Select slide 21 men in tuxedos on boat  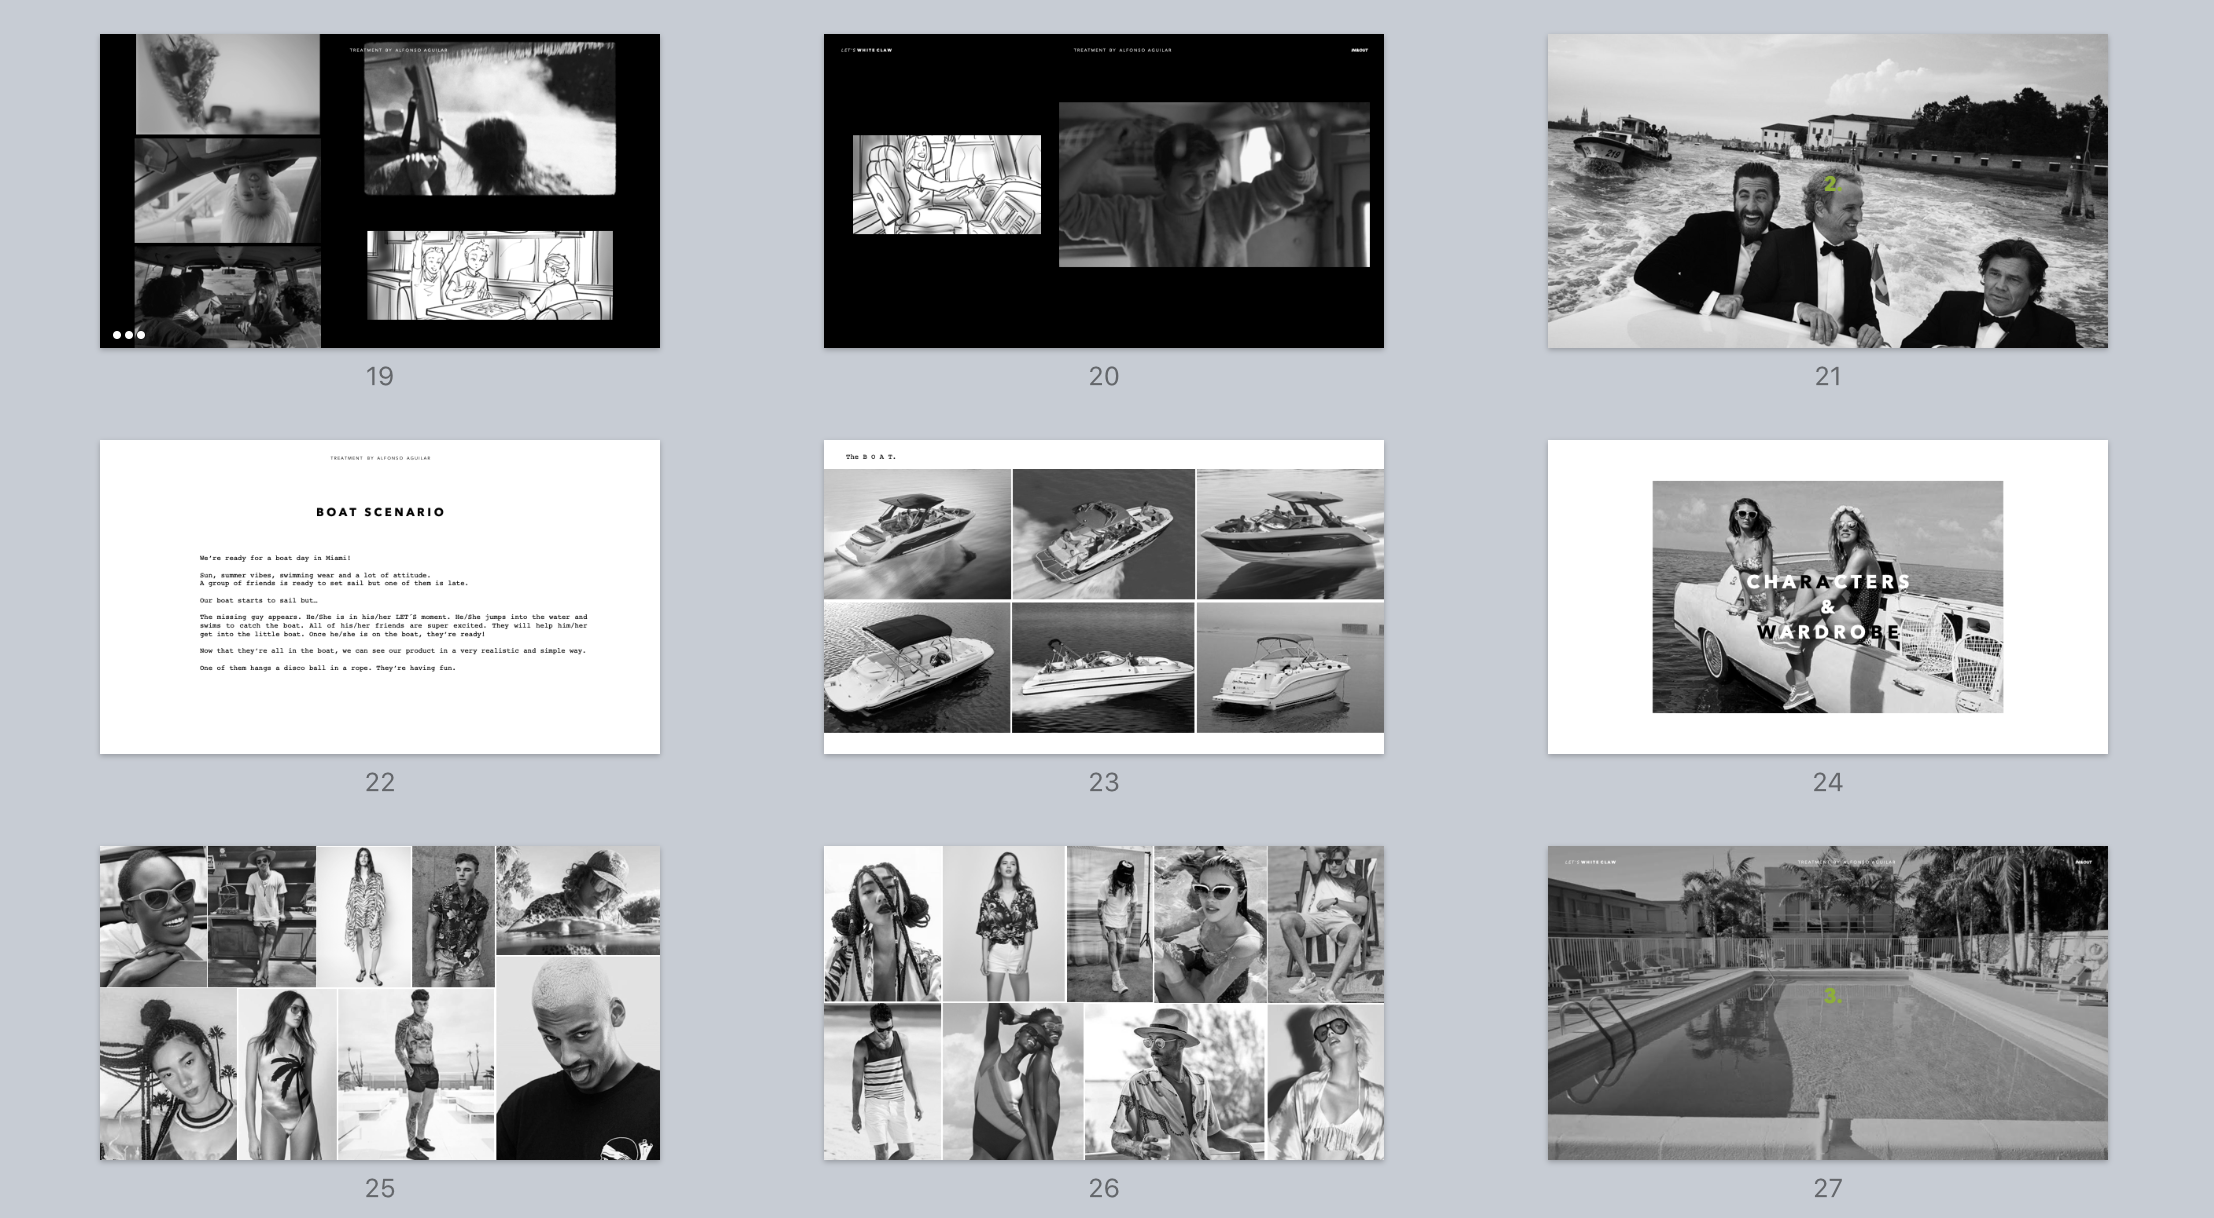pos(1827,191)
